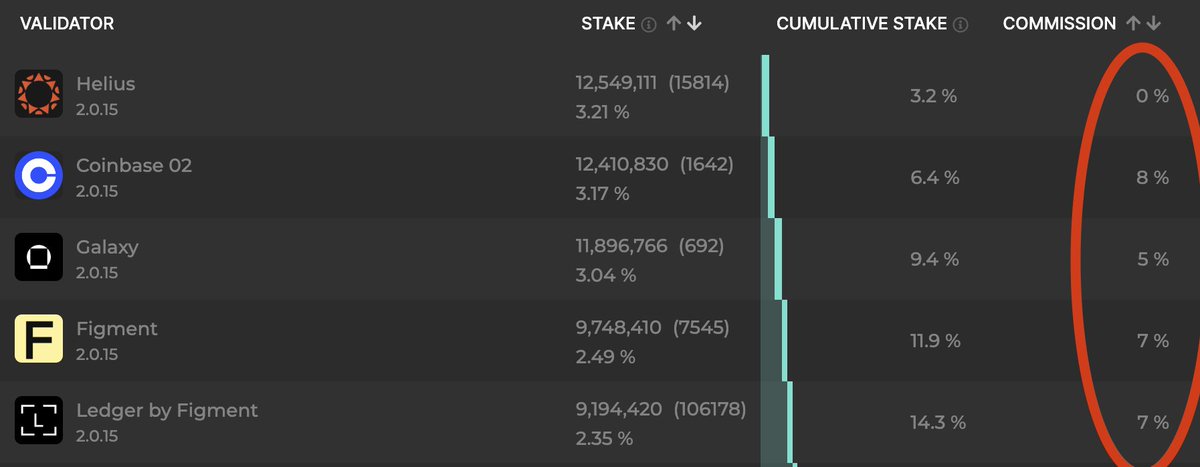Screen dimensions: 1200x467
Task: Select version 2.0.15 under Coinbase 02
Action: [x=97, y=191]
